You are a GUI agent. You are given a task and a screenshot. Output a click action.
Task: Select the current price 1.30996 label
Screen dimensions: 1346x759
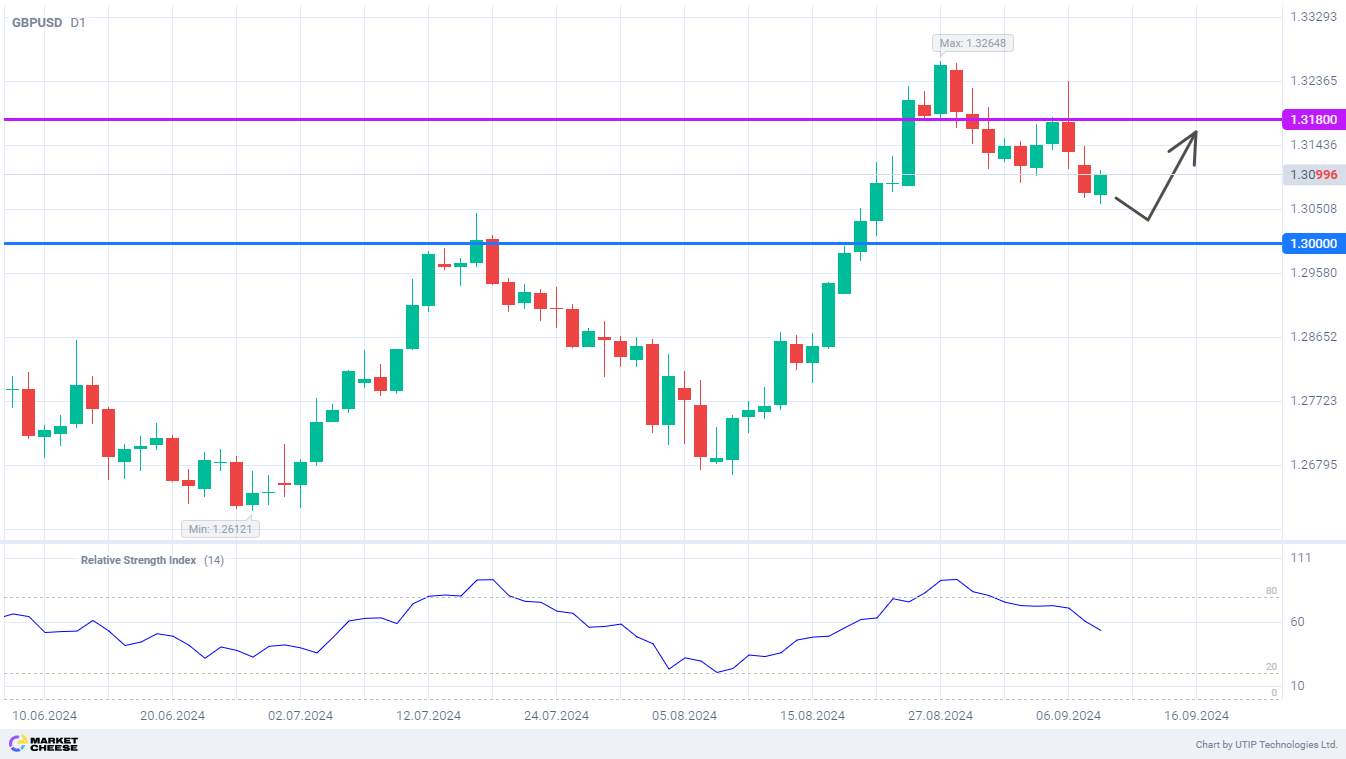[x=1311, y=175]
